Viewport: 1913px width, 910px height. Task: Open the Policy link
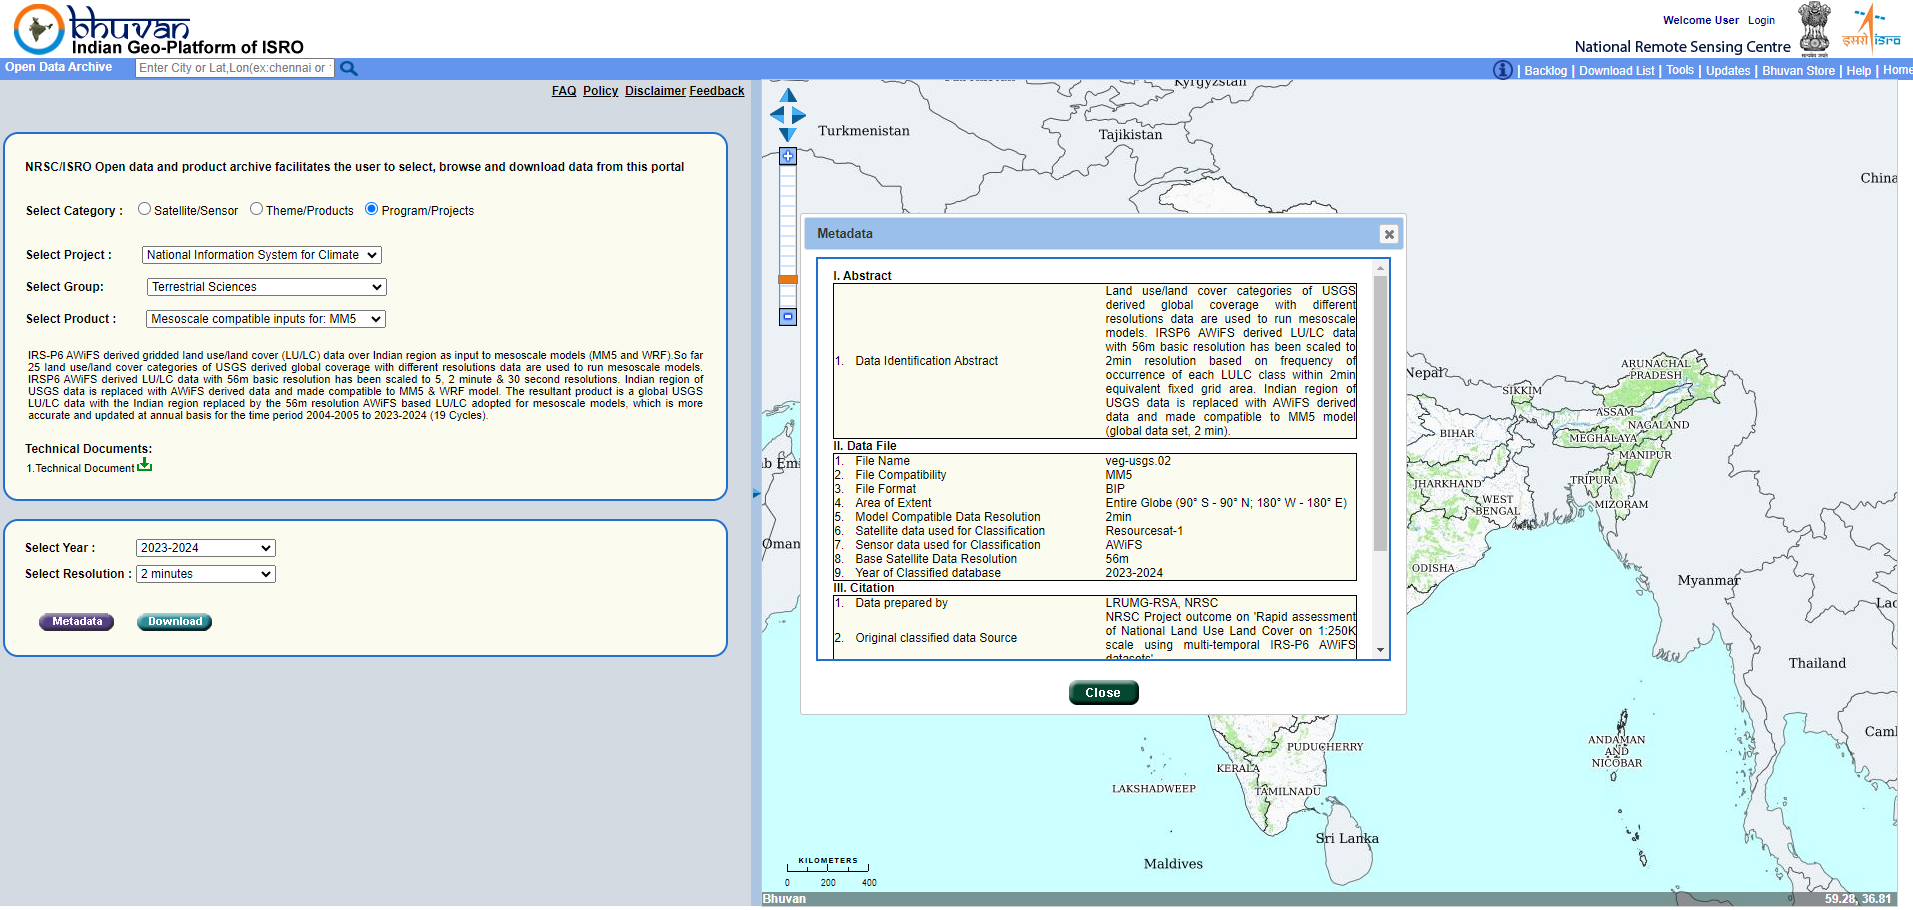pyautogui.click(x=600, y=91)
